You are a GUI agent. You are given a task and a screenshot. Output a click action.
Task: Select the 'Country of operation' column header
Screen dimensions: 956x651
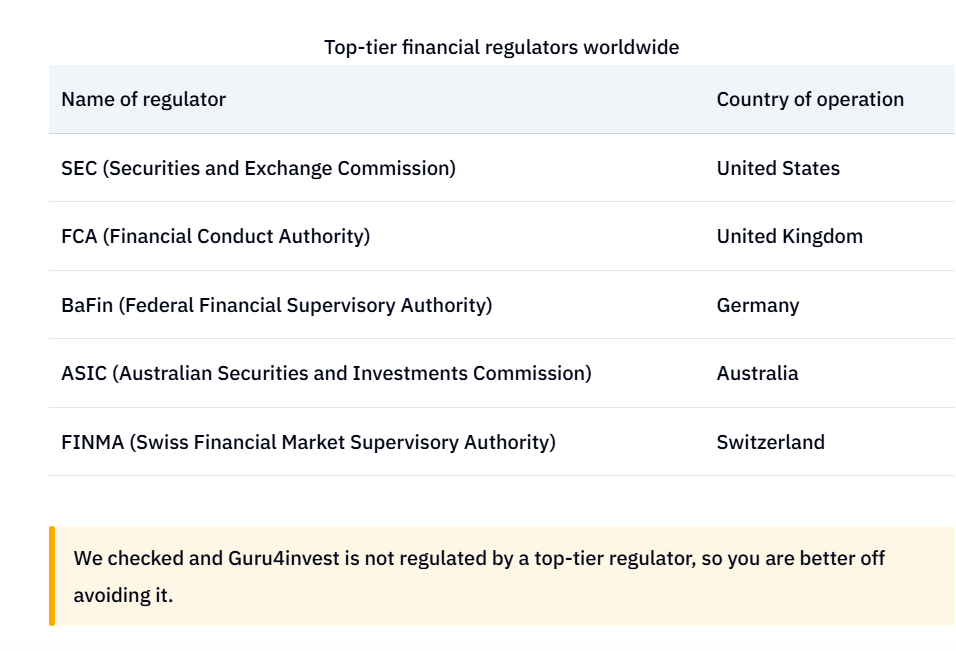click(810, 99)
